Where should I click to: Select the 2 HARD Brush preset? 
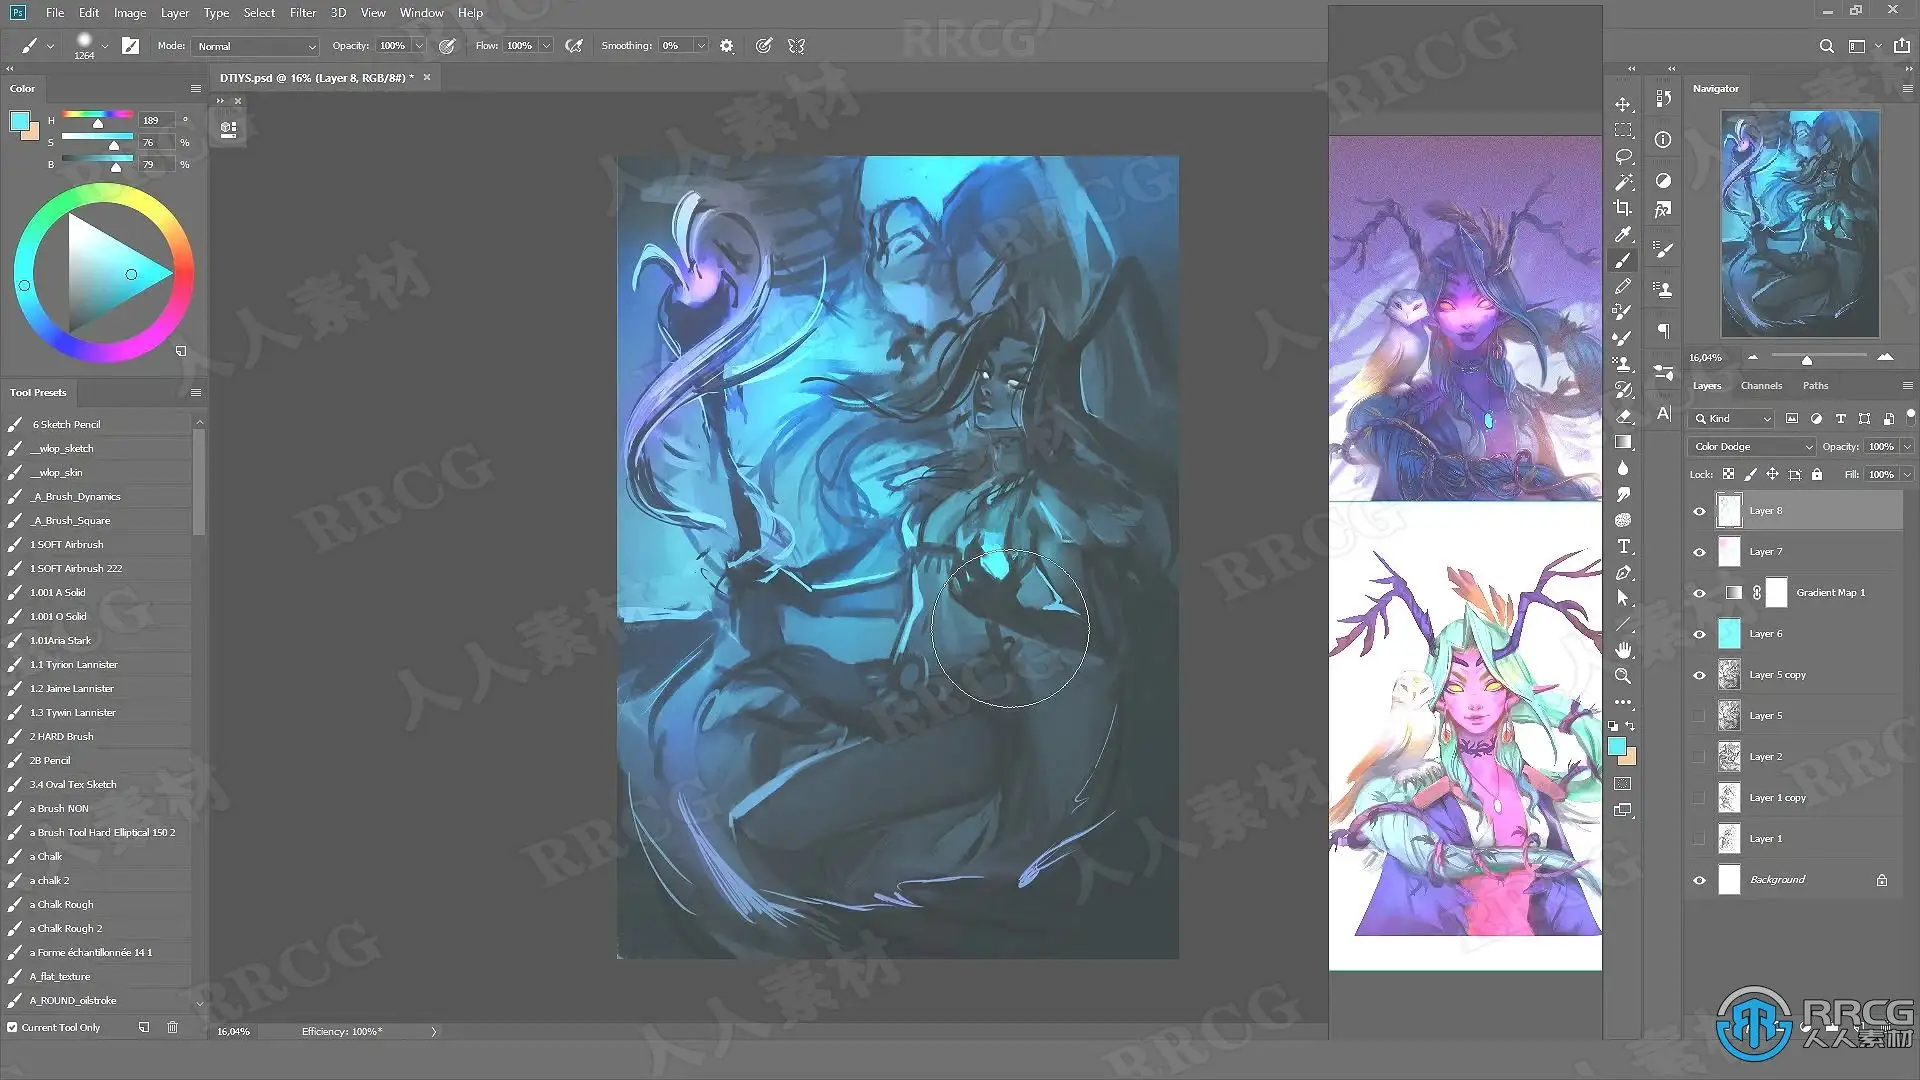pos(62,737)
